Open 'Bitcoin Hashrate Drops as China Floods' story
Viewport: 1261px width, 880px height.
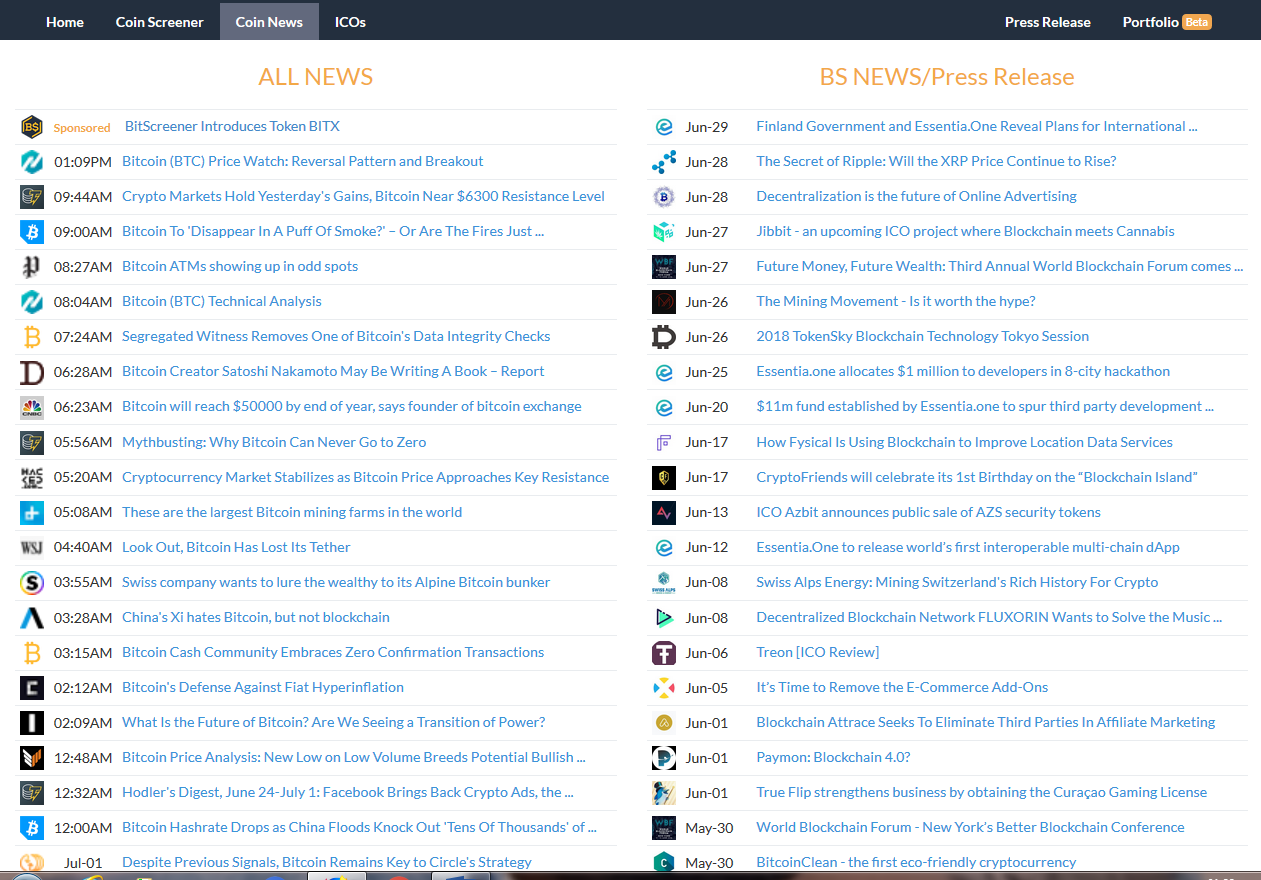pos(359,827)
